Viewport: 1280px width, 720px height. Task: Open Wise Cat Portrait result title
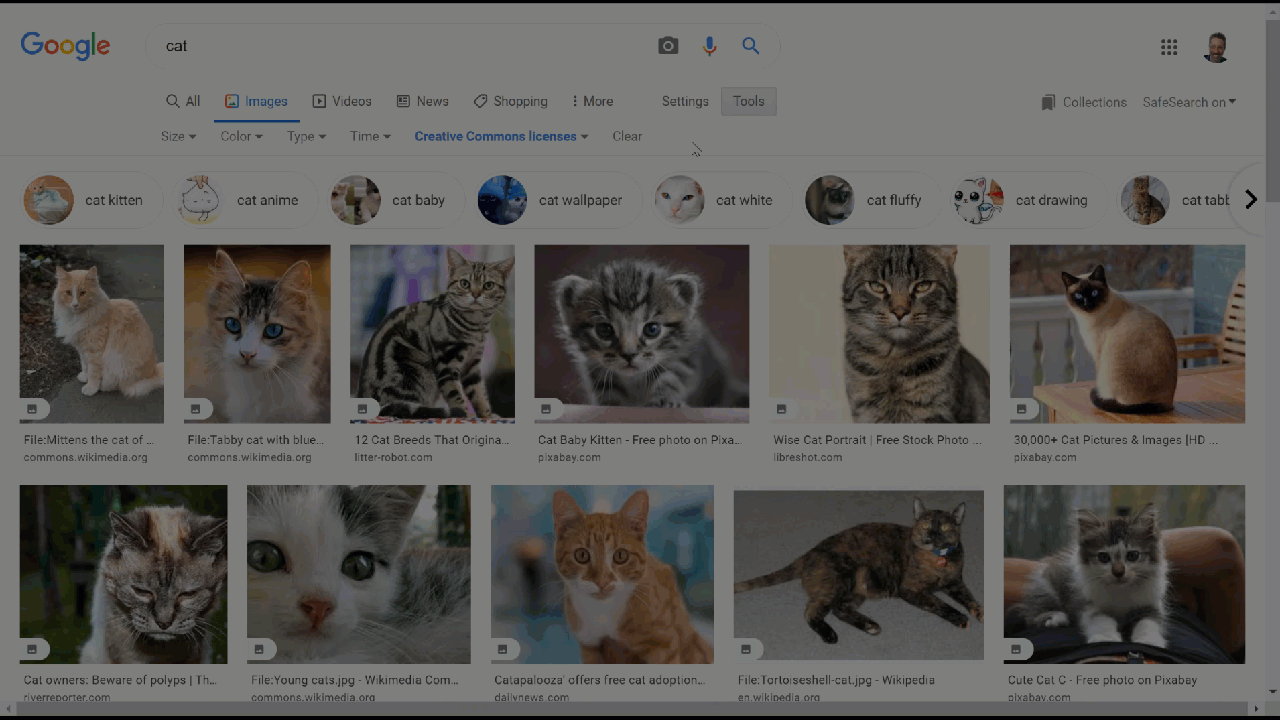click(878, 440)
